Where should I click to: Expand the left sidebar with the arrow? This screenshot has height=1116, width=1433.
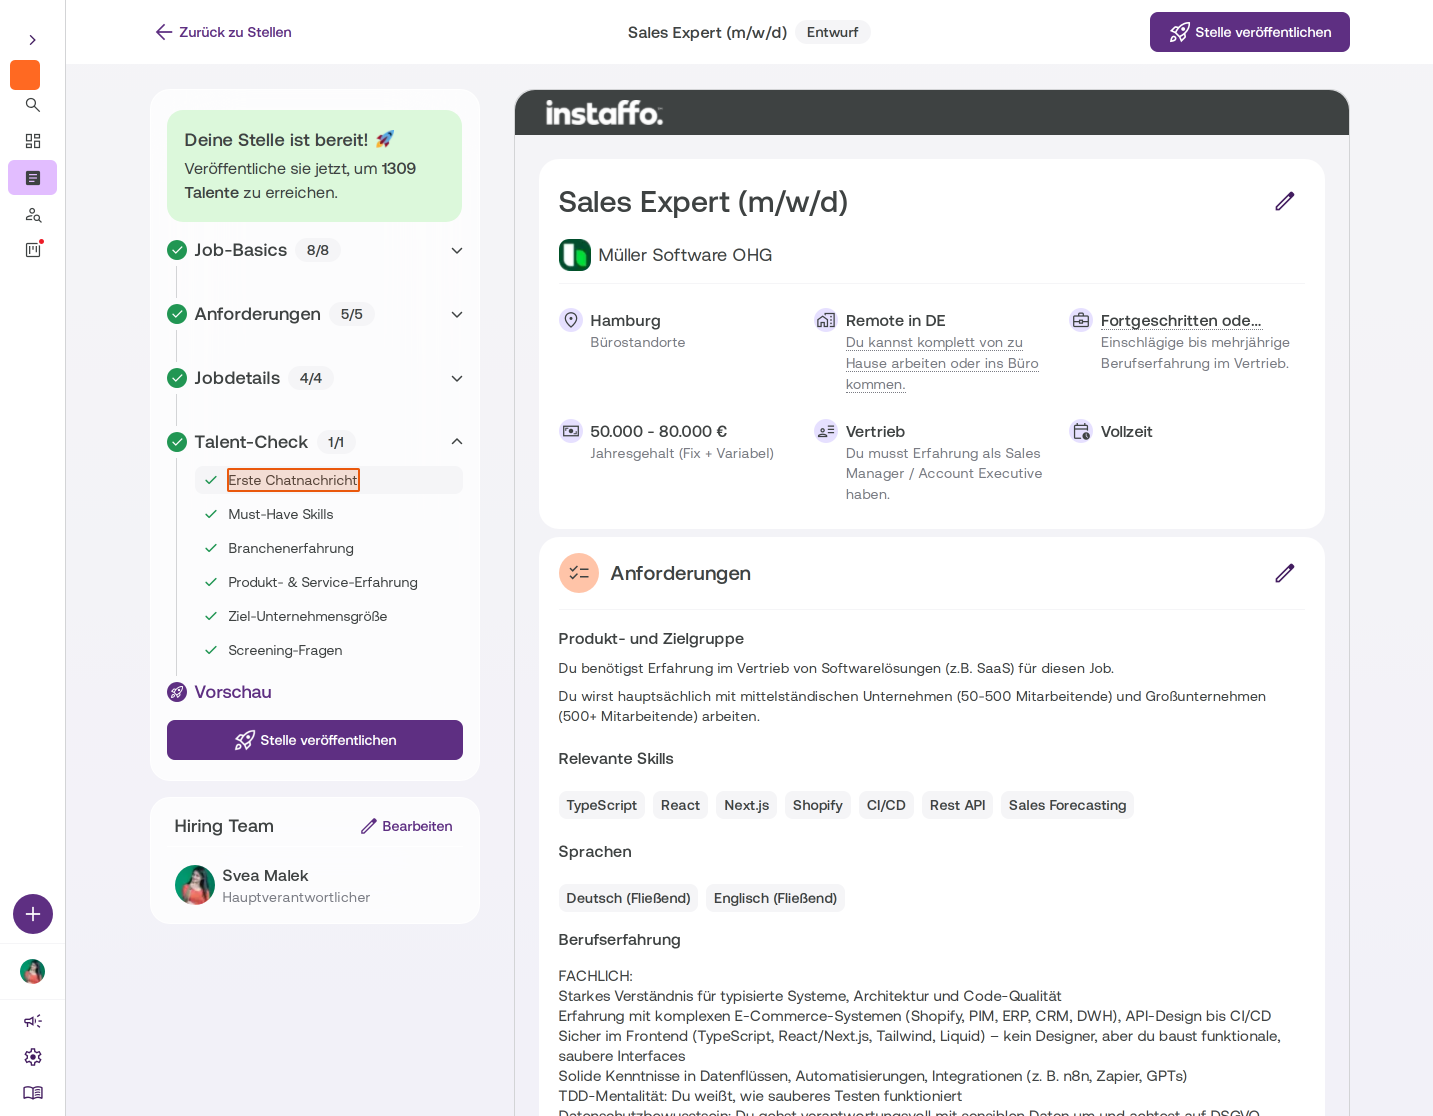point(33,40)
